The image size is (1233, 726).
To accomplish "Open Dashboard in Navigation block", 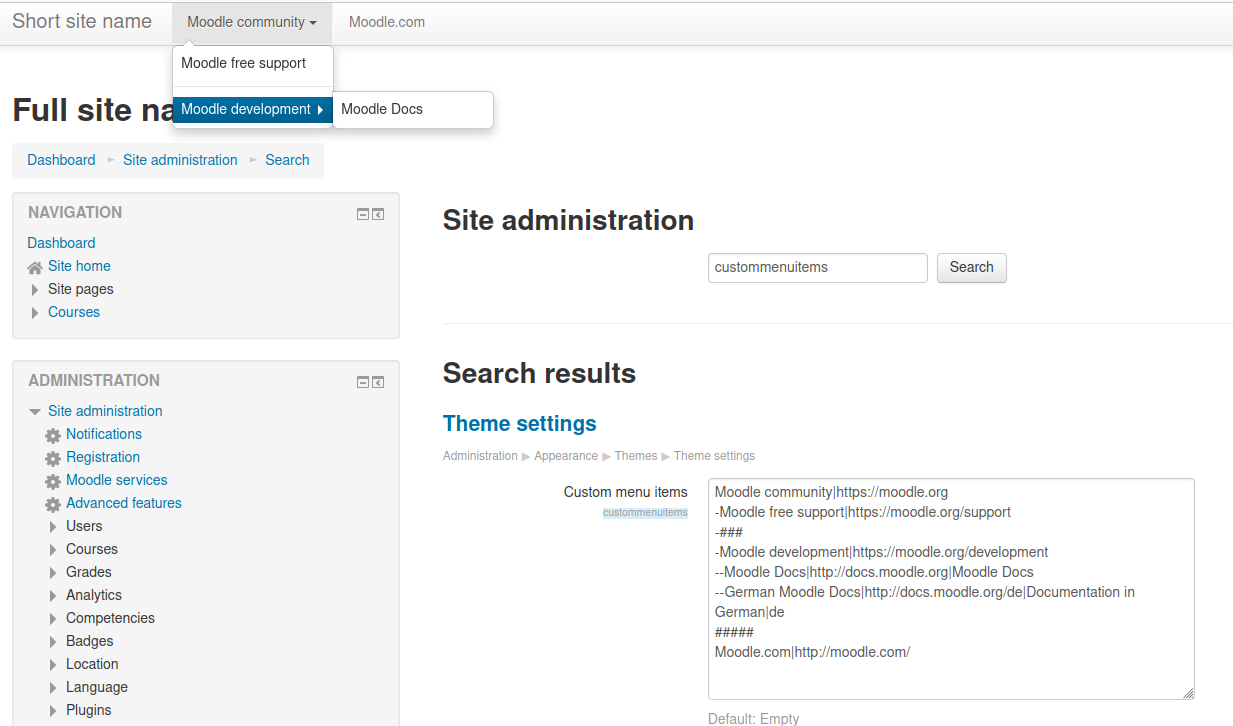I will pyautogui.click(x=61, y=243).
